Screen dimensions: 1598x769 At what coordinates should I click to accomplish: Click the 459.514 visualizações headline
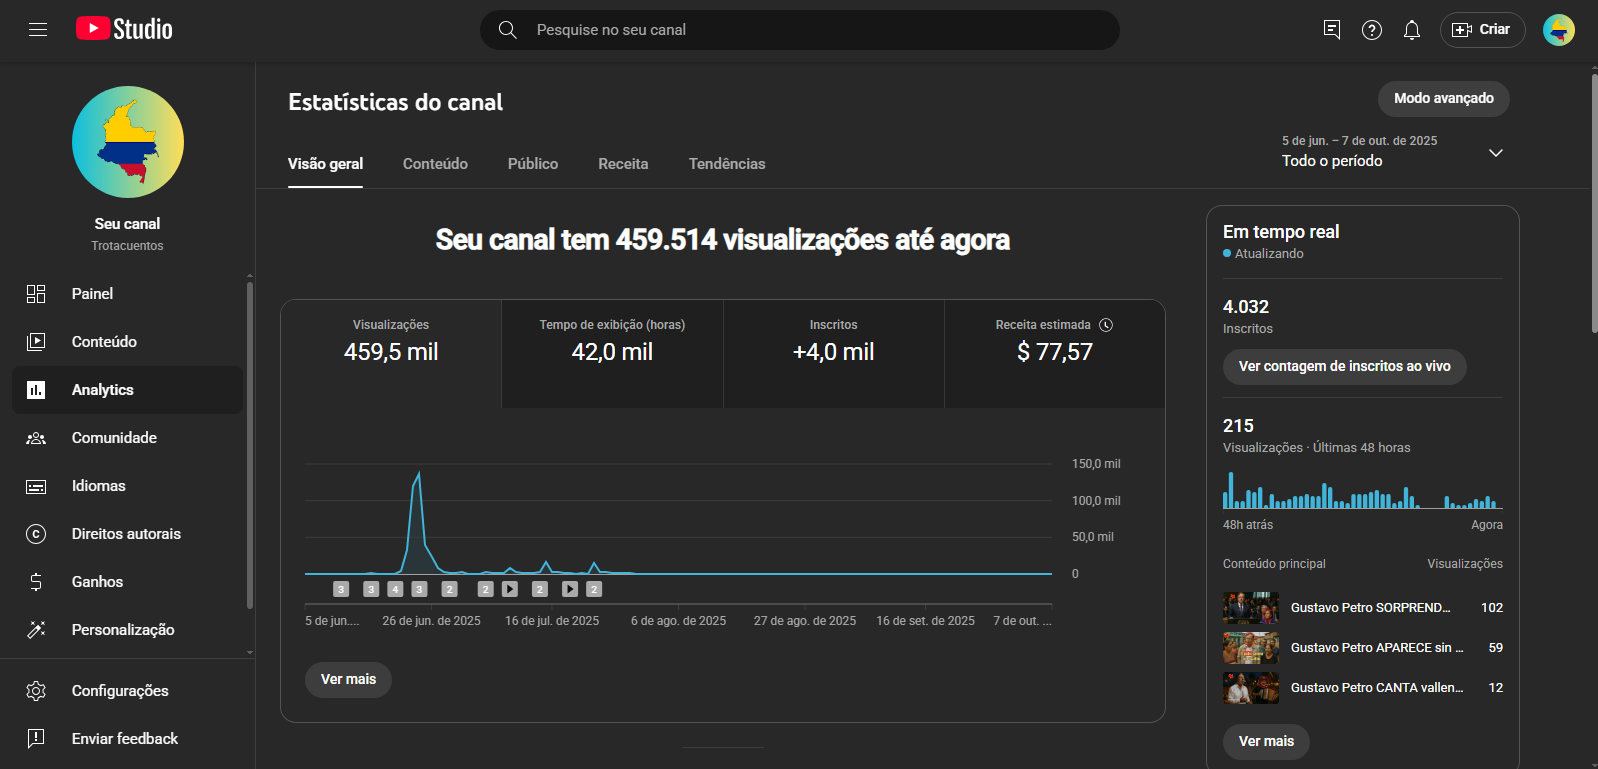(722, 240)
